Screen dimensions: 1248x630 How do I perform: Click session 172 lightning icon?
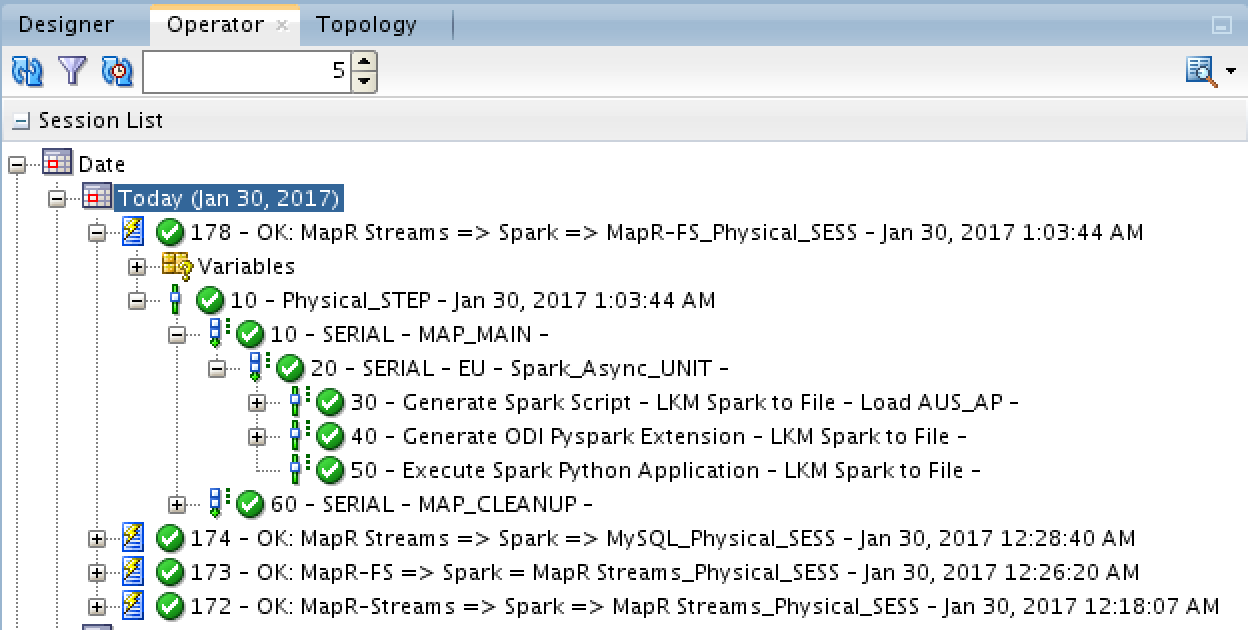(133, 605)
